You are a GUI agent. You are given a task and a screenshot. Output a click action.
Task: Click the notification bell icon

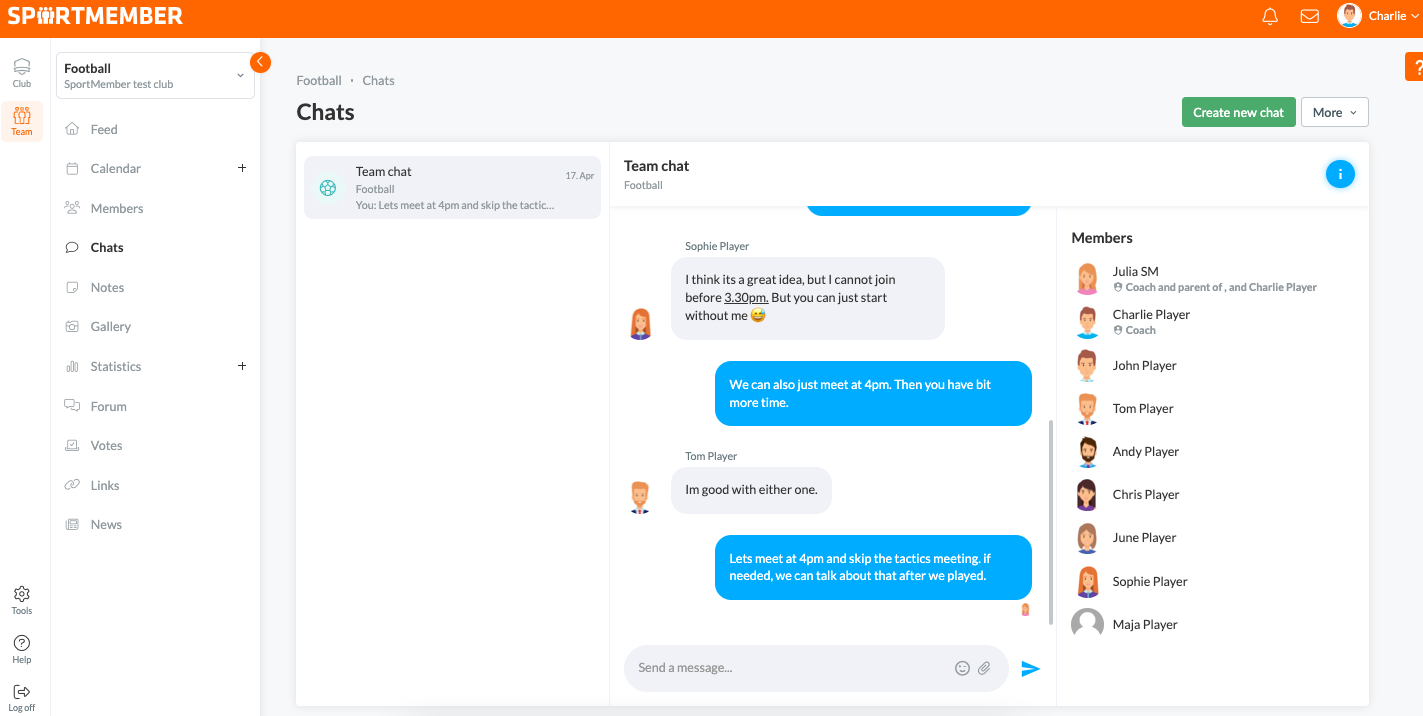(x=1271, y=16)
